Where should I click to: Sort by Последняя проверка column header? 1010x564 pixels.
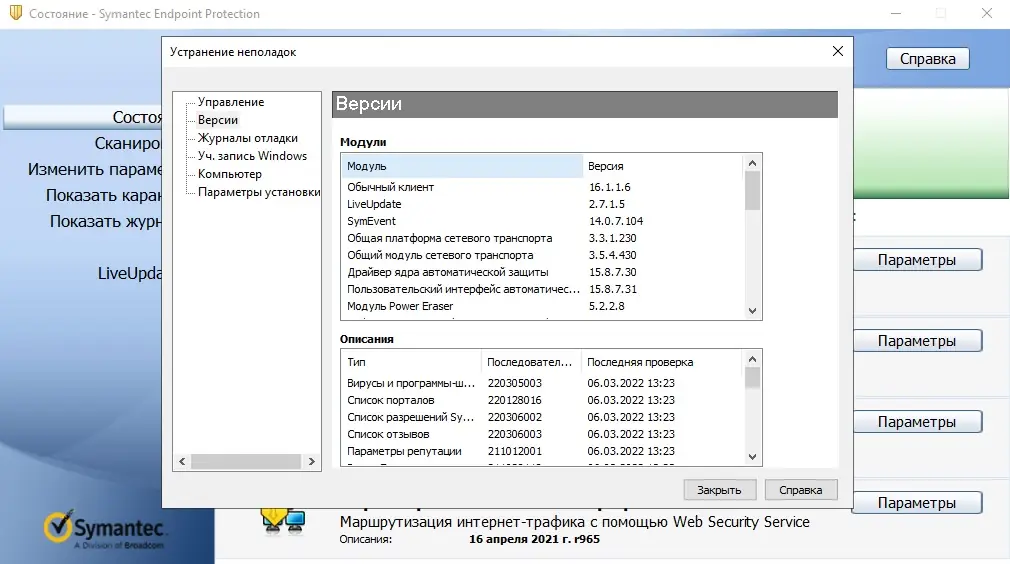pos(662,362)
